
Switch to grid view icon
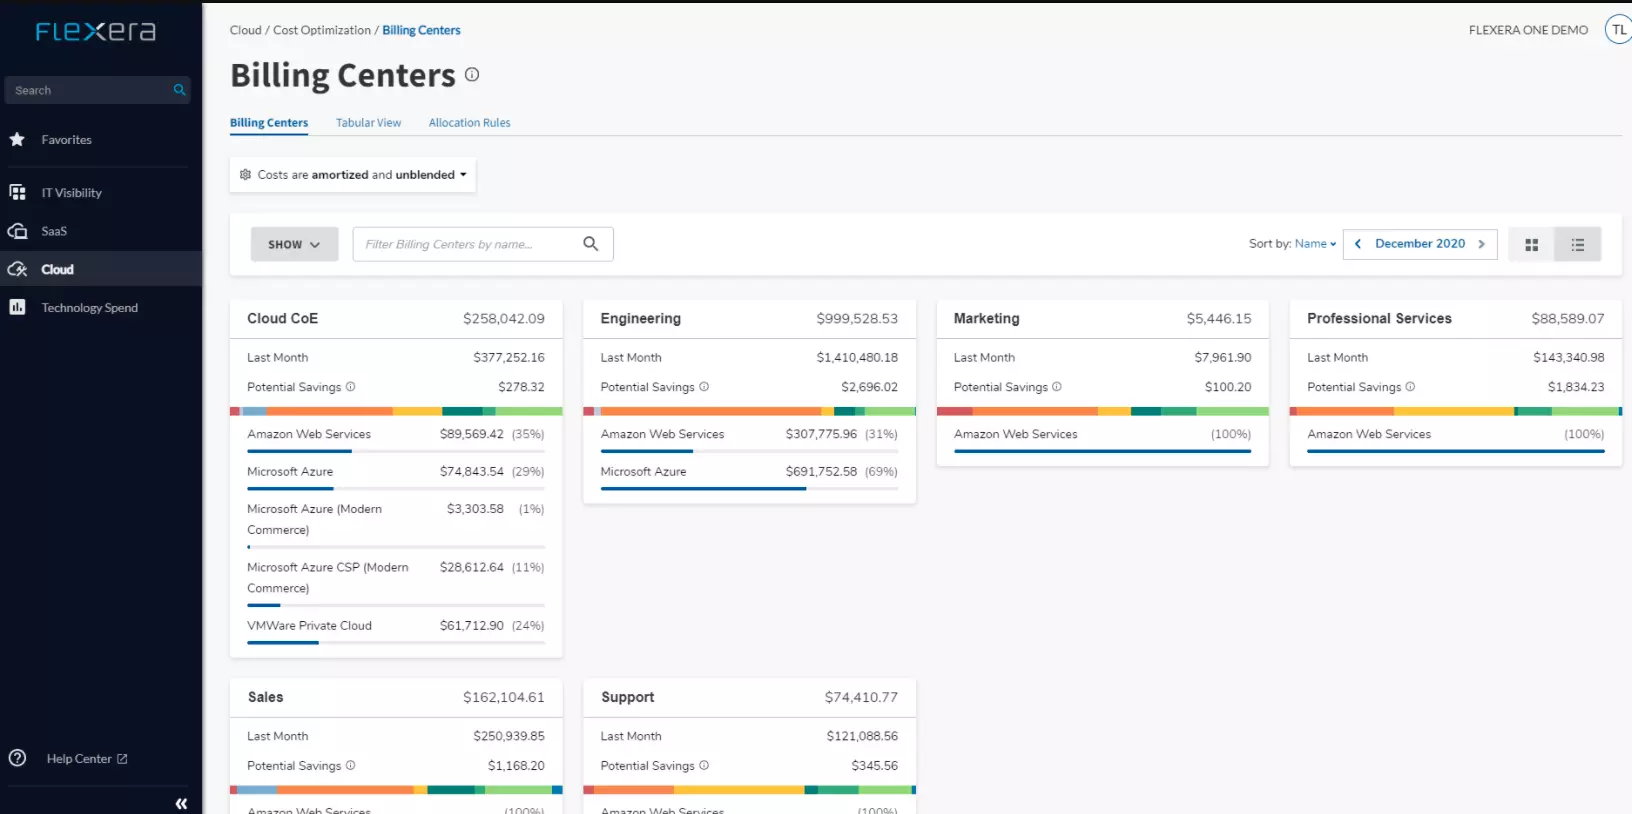[x=1531, y=244]
